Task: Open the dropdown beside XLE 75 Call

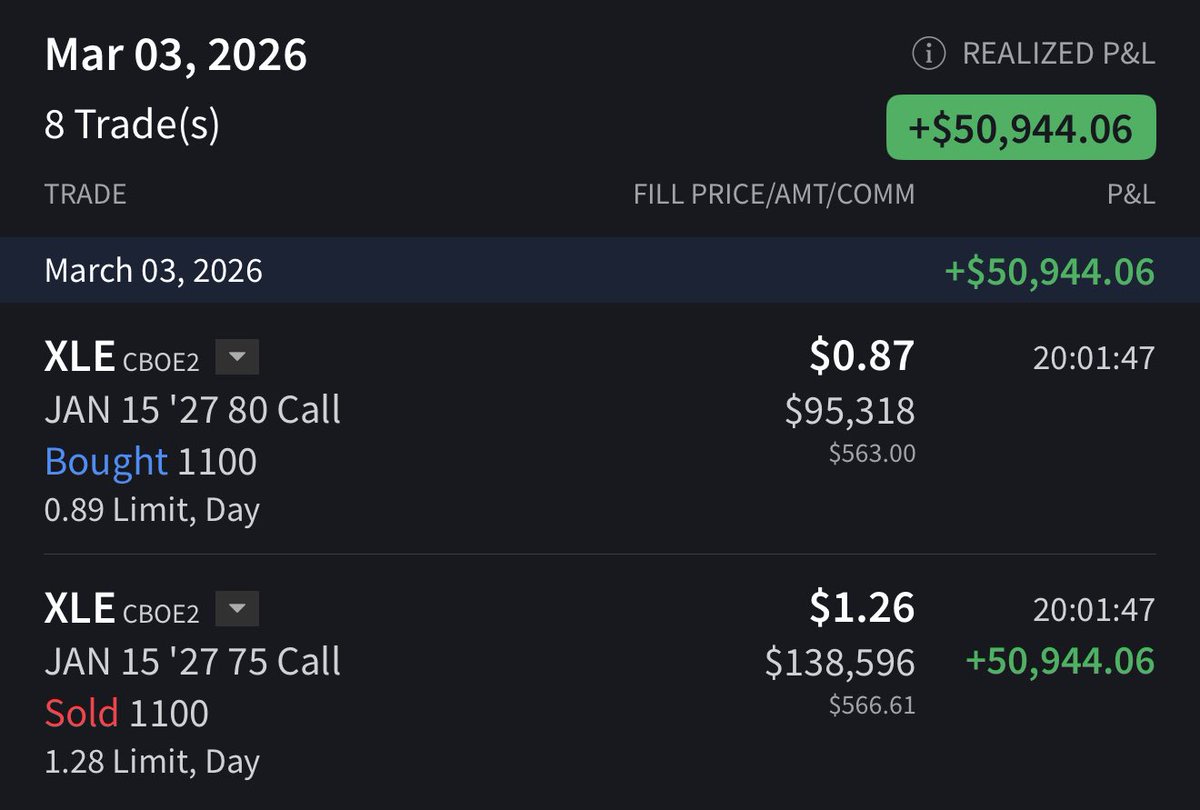Action: point(237,608)
